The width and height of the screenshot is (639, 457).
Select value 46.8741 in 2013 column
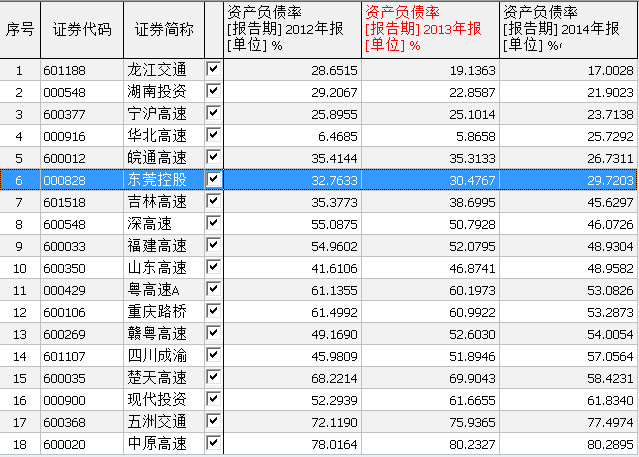click(x=472, y=269)
